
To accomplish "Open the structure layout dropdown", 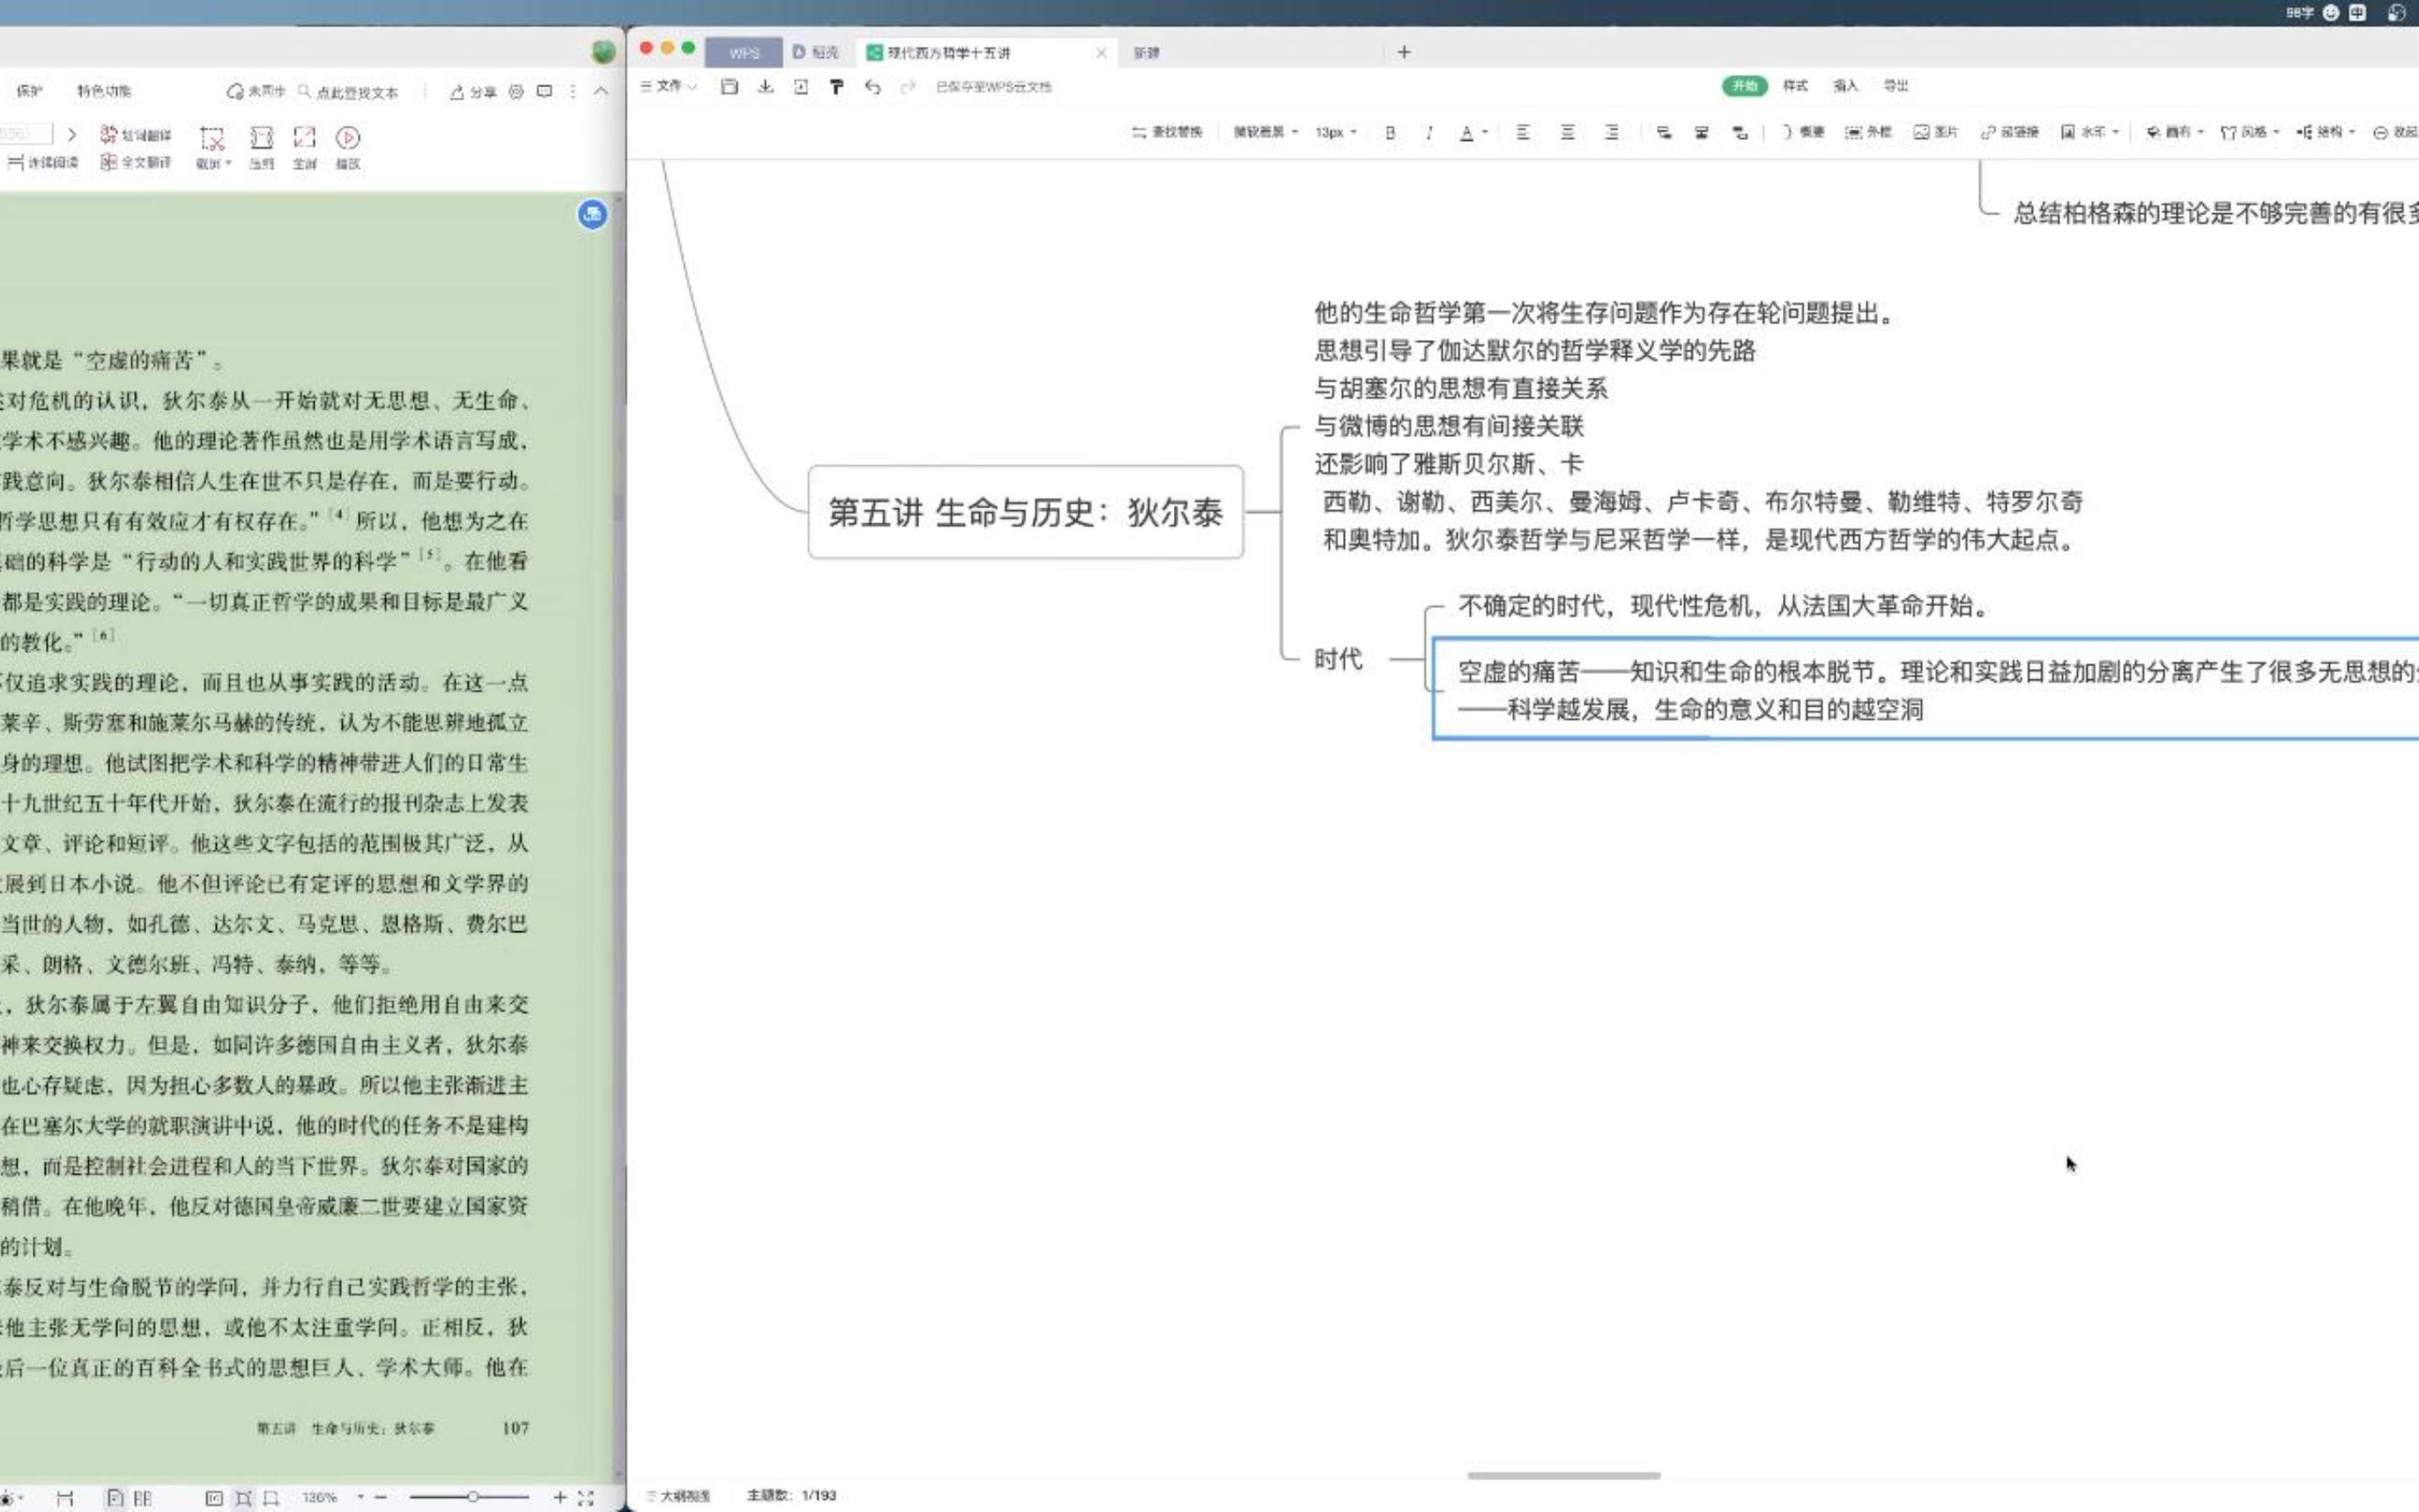I will point(2325,132).
